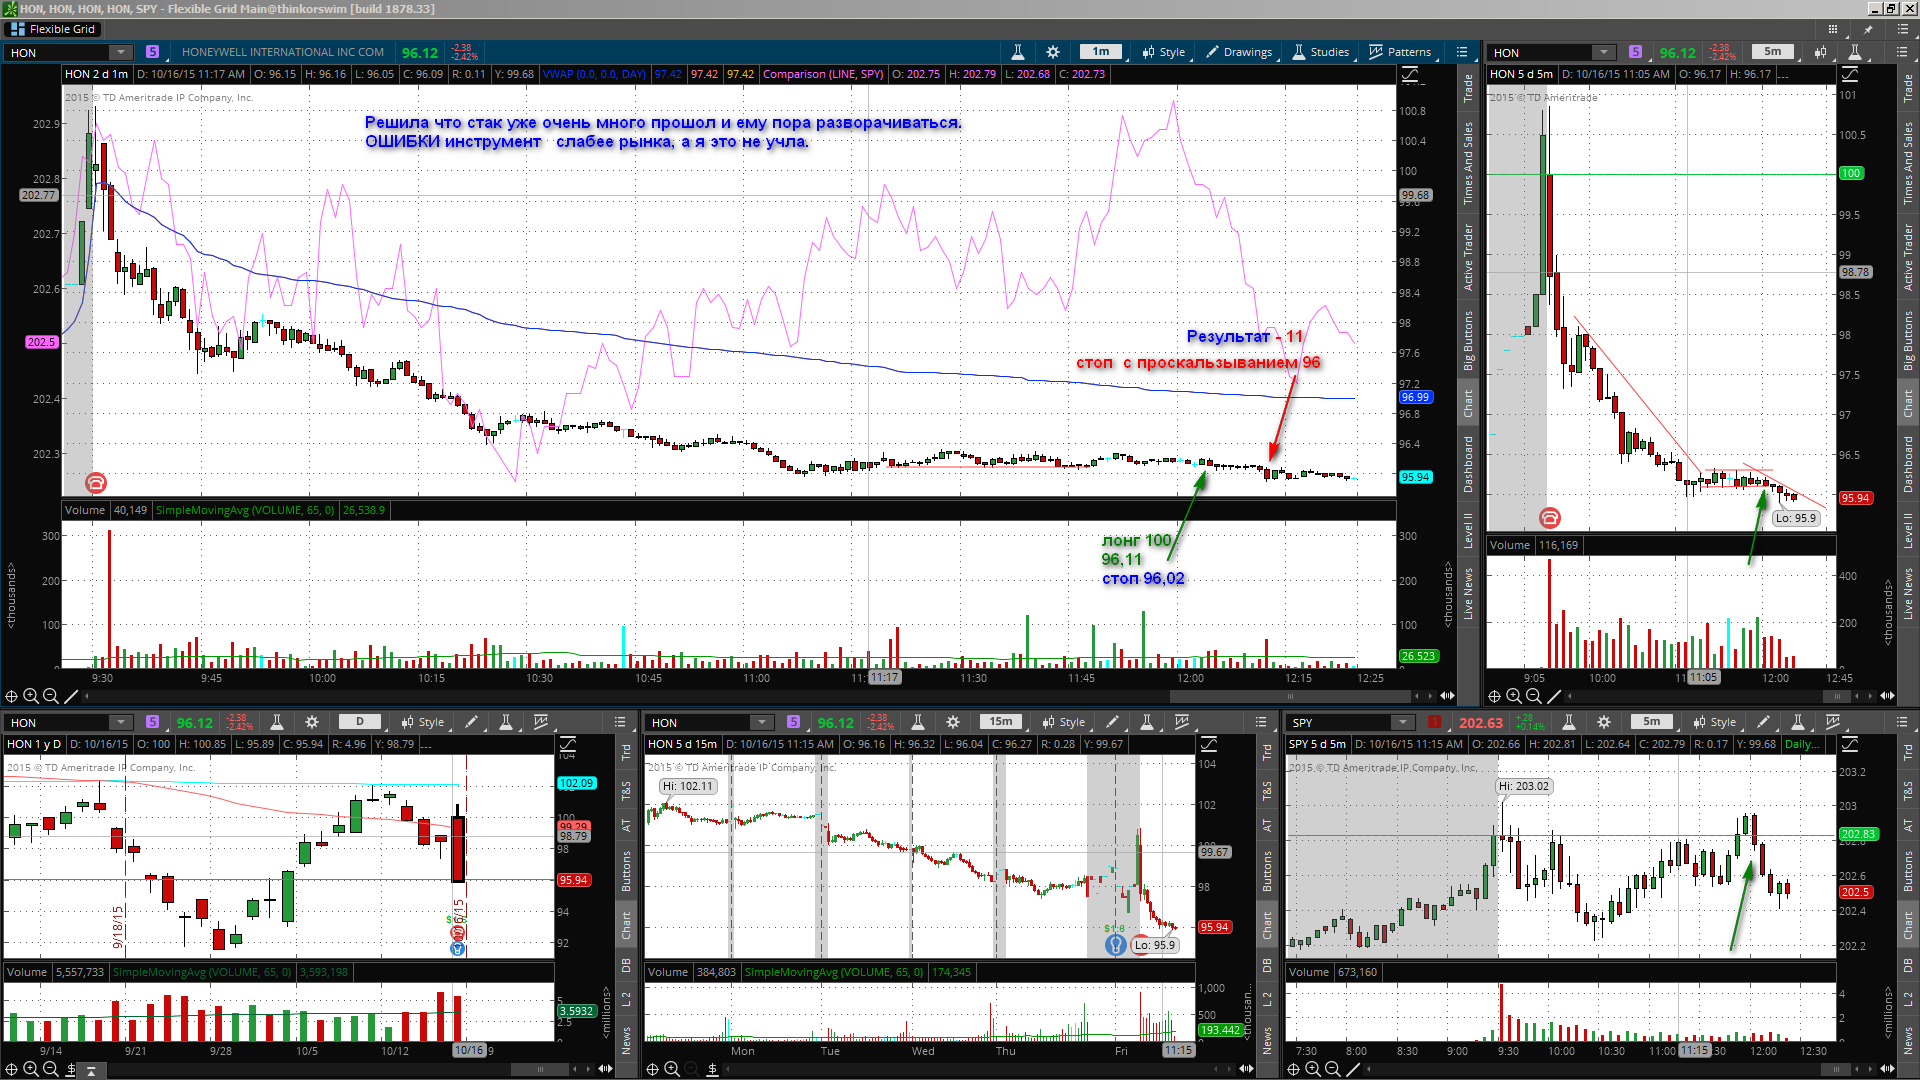Viewport: 1920px width, 1080px height.
Task: Open D timeframe selector in daily chart
Action: pos(360,722)
